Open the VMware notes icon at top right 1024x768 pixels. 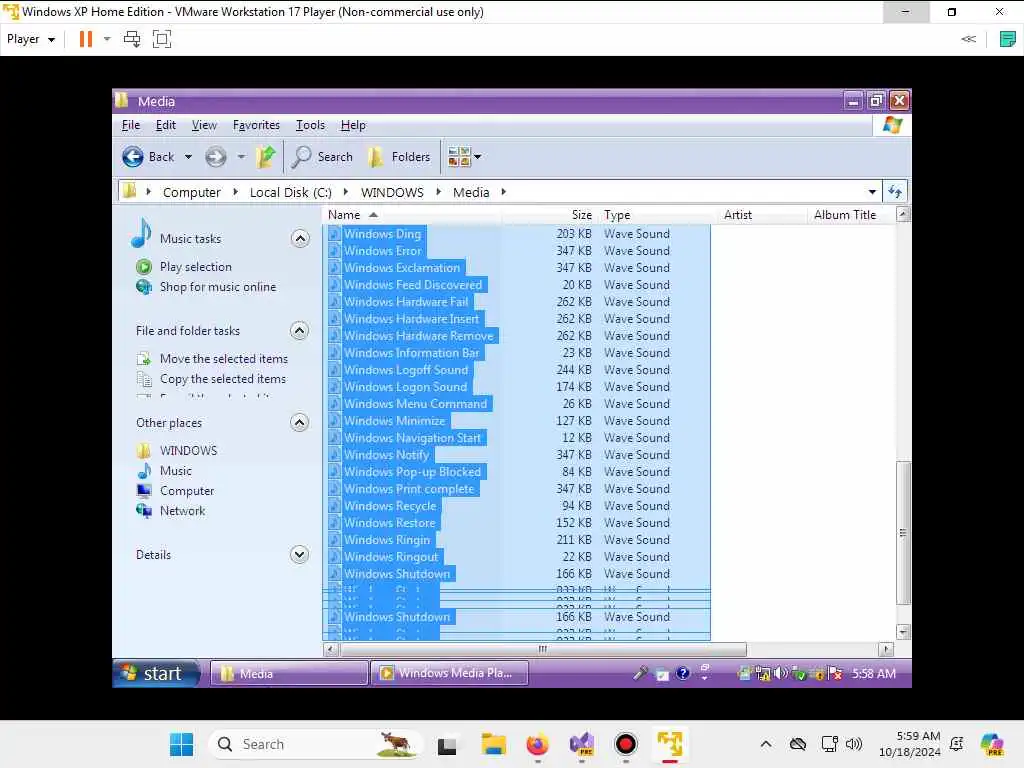pos(1008,39)
